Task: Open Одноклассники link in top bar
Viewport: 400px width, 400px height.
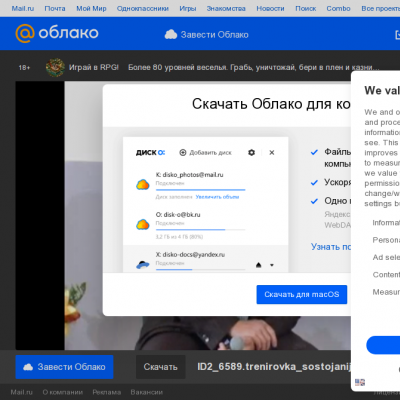Action: pos(143,8)
